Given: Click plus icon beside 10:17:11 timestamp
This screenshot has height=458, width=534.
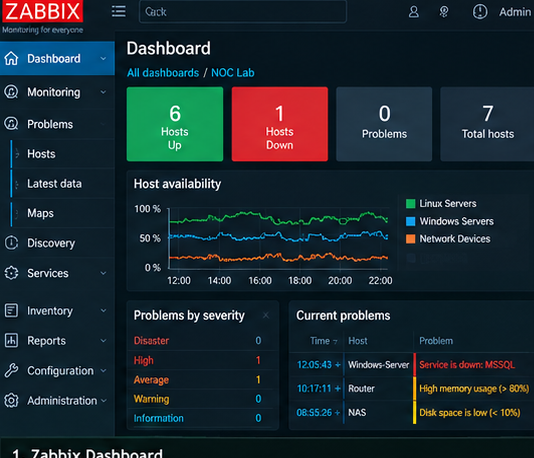Looking at the screenshot, I should point(337,389).
